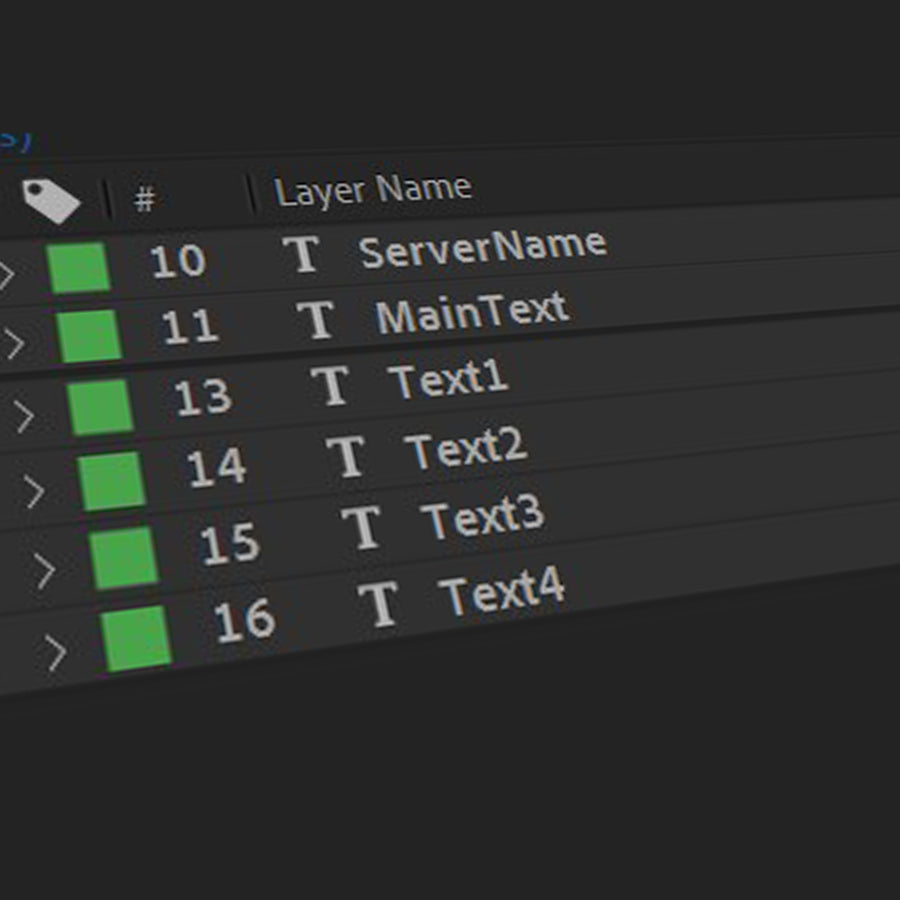Select the MainText layer name

click(x=472, y=313)
